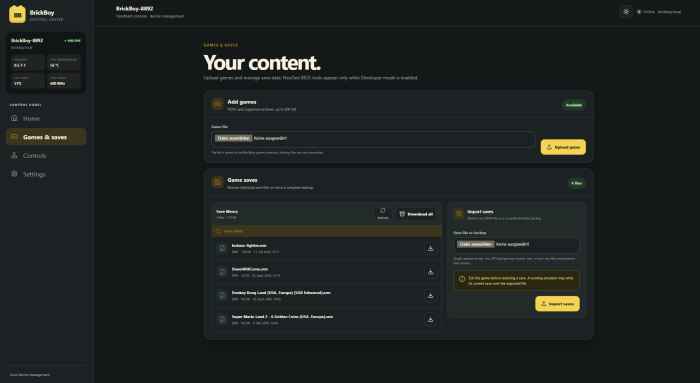The image size is (700, 383).
Task: Click the file icon of DownWillCome.srm
Action: pyautogui.click(x=222, y=272)
